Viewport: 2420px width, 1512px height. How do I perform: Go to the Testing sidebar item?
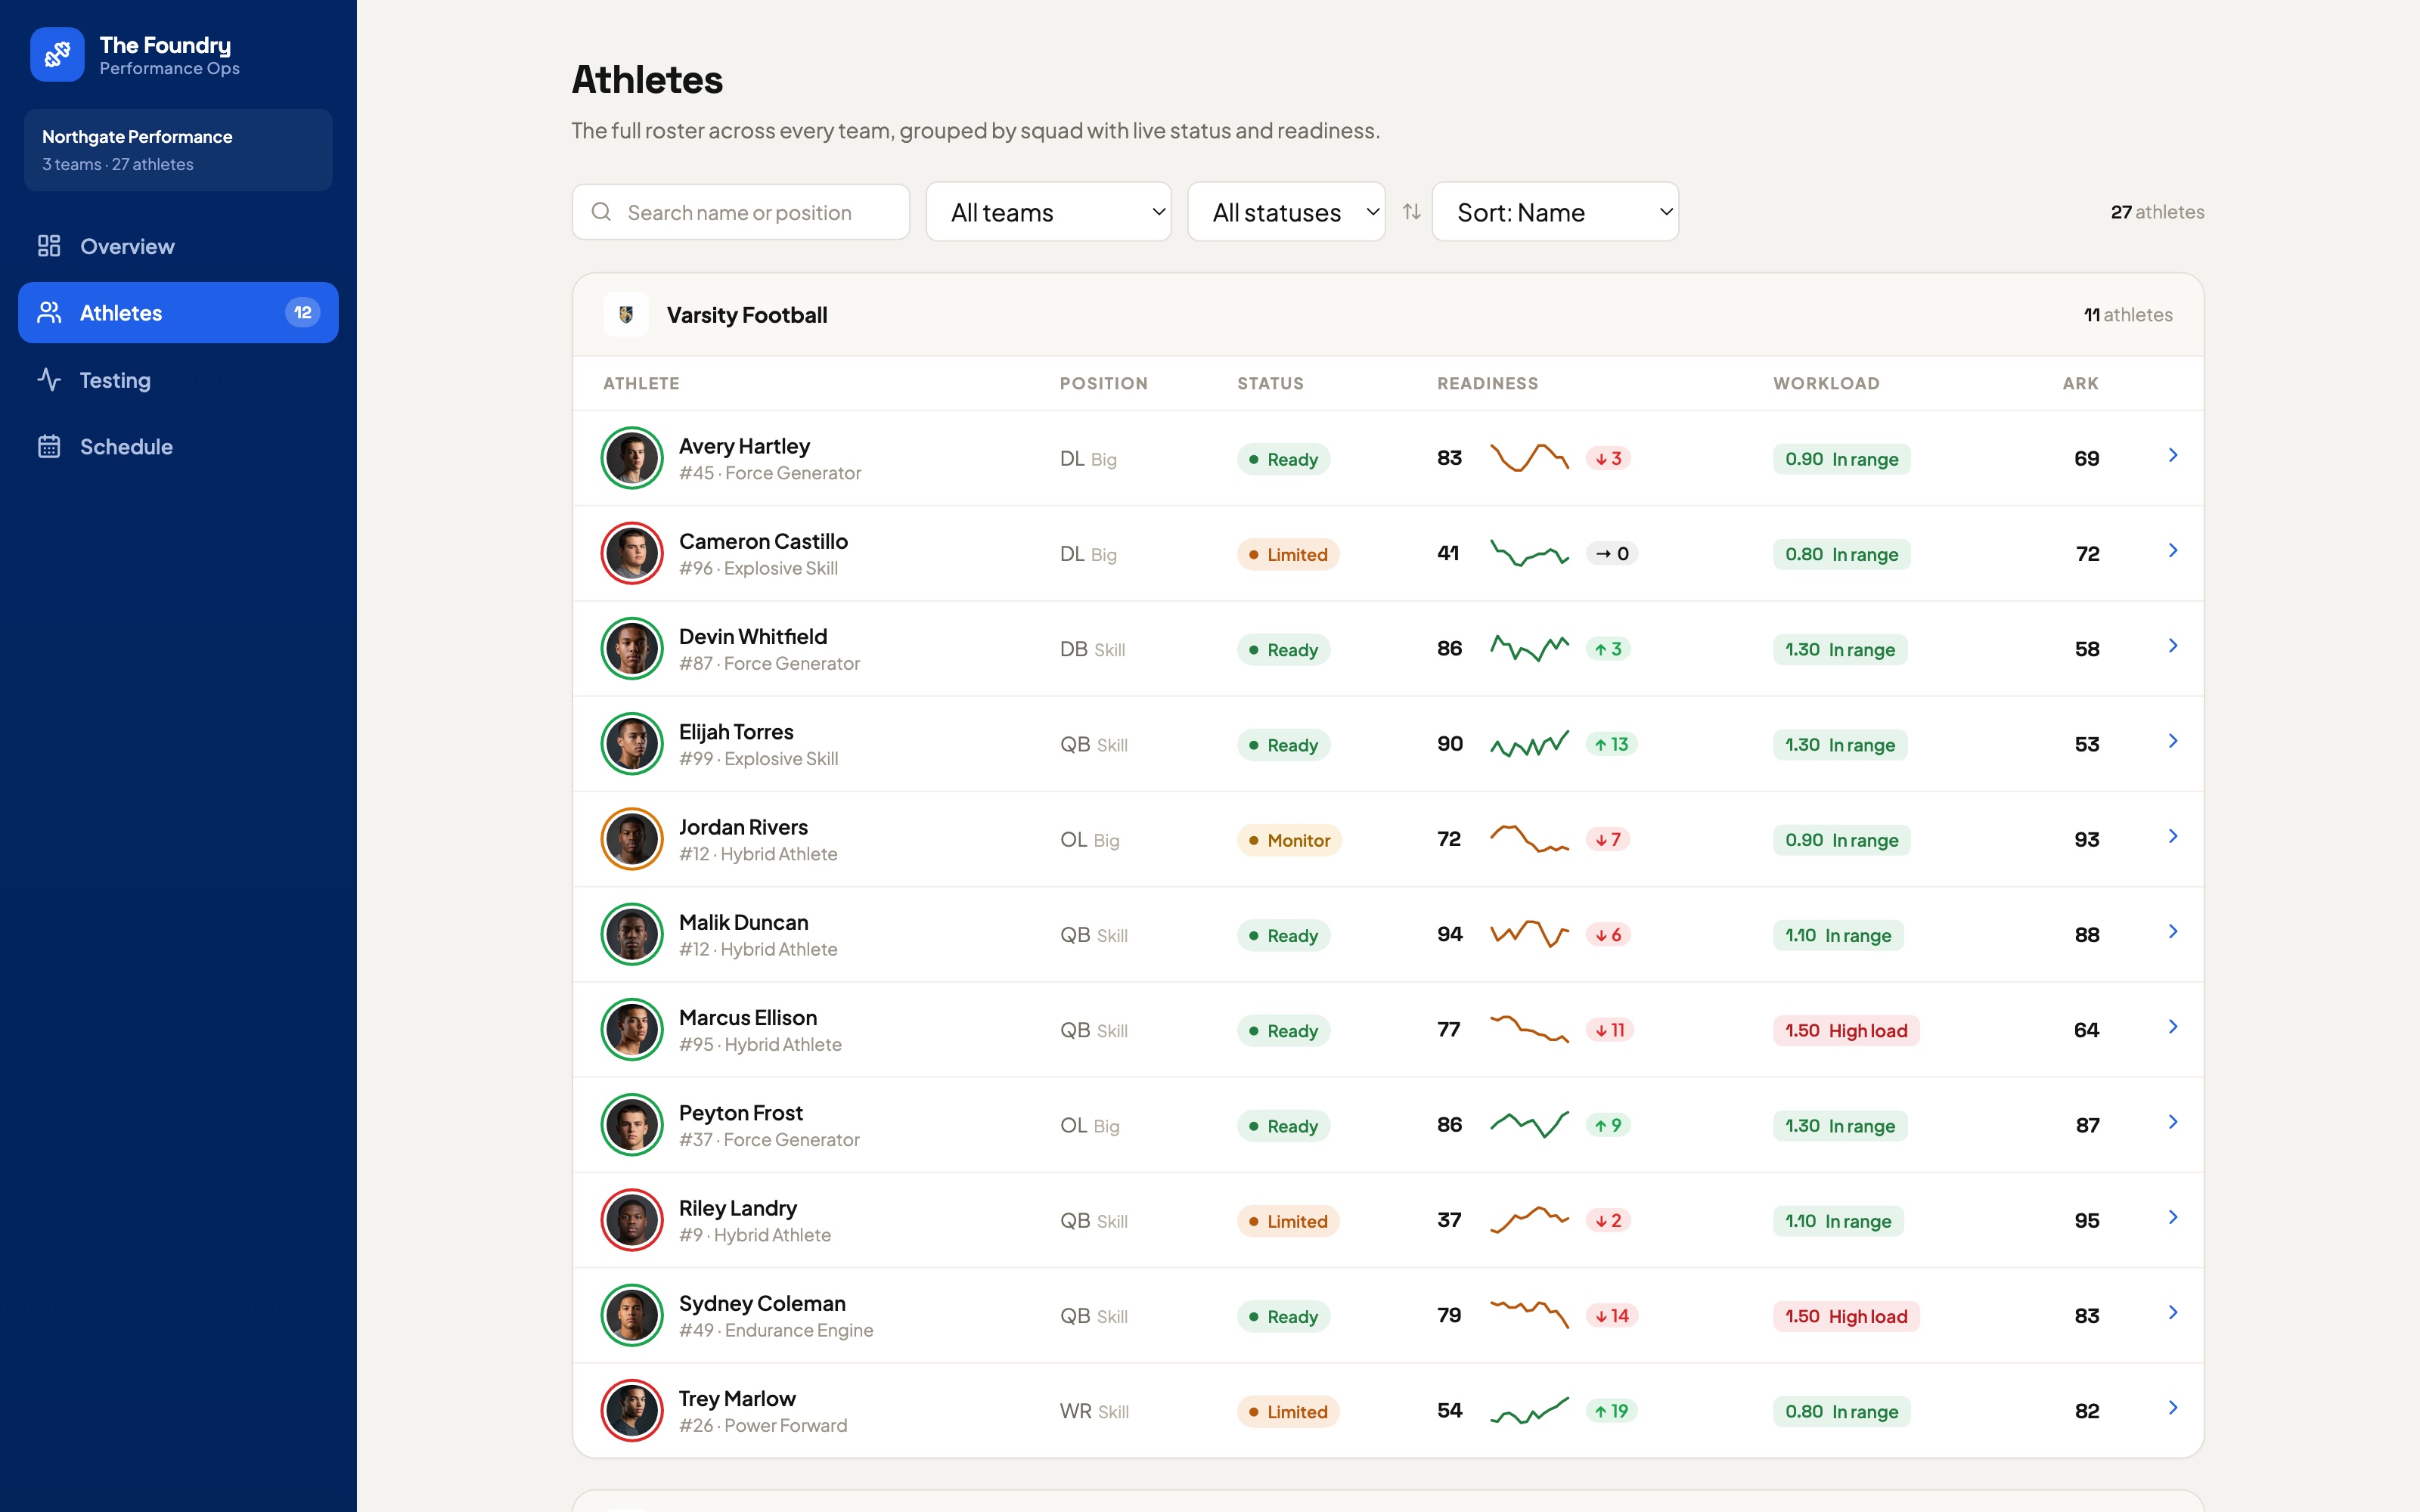coord(178,380)
